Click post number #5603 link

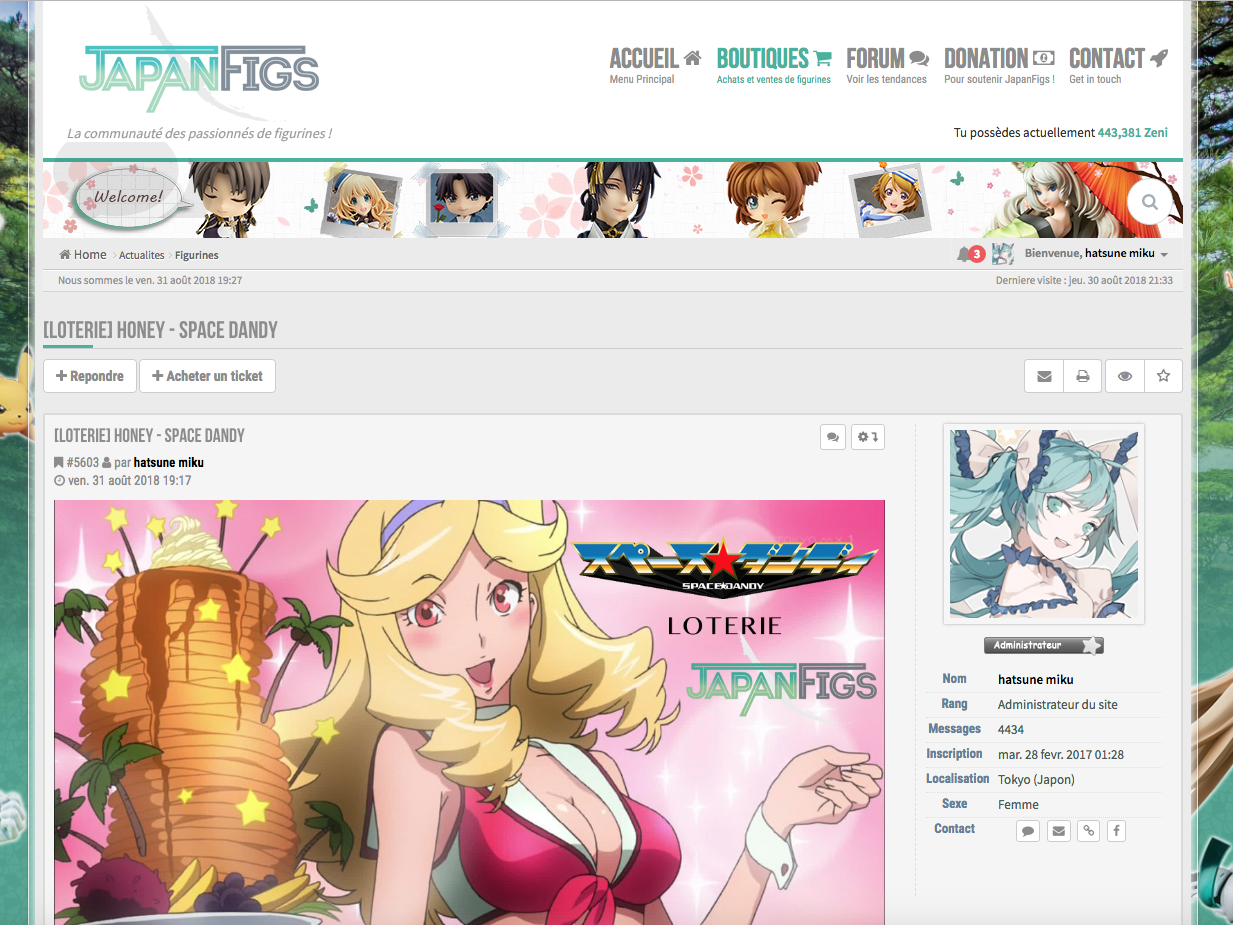click(x=83, y=463)
